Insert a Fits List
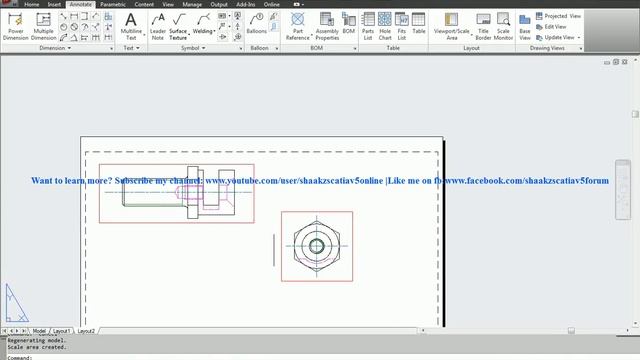 [x=402, y=26]
